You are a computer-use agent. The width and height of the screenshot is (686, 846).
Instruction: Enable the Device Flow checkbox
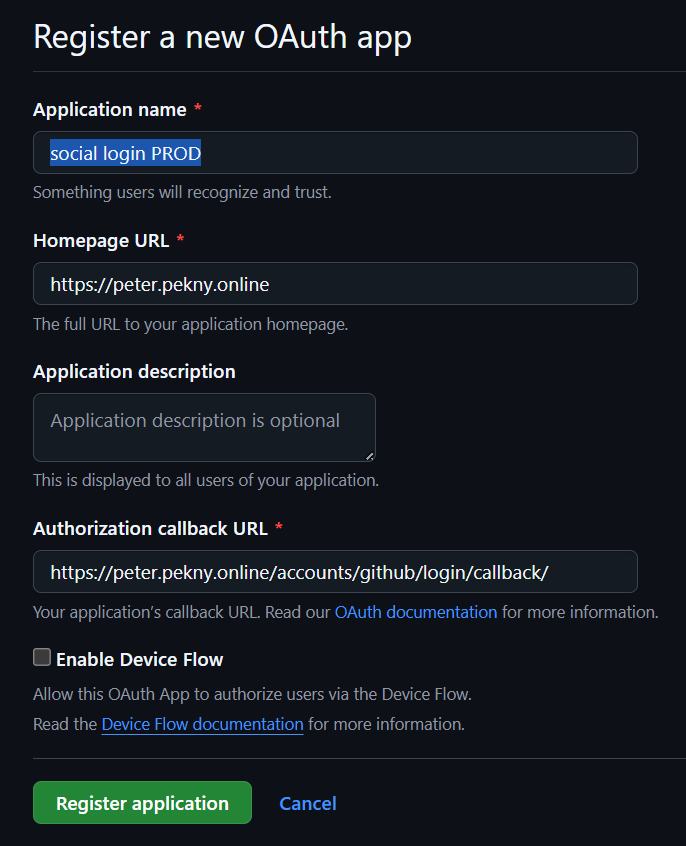tap(42, 657)
